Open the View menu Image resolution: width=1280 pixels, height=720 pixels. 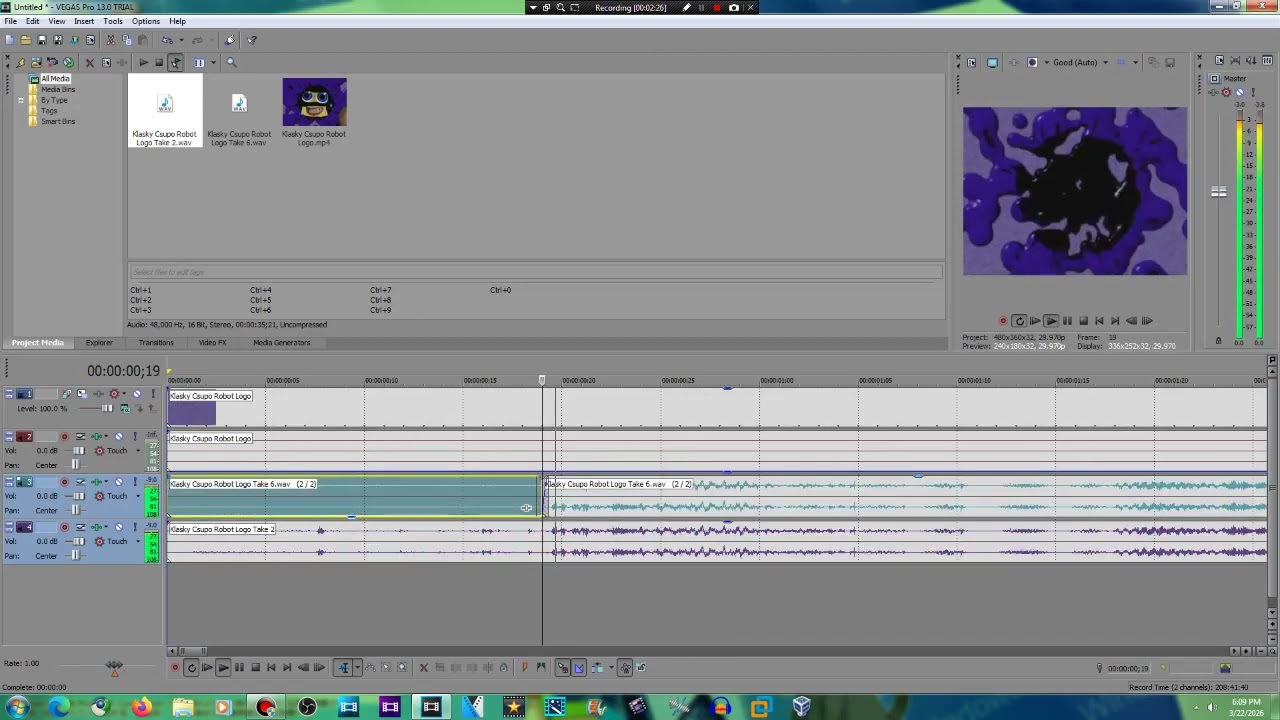pyautogui.click(x=57, y=21)
